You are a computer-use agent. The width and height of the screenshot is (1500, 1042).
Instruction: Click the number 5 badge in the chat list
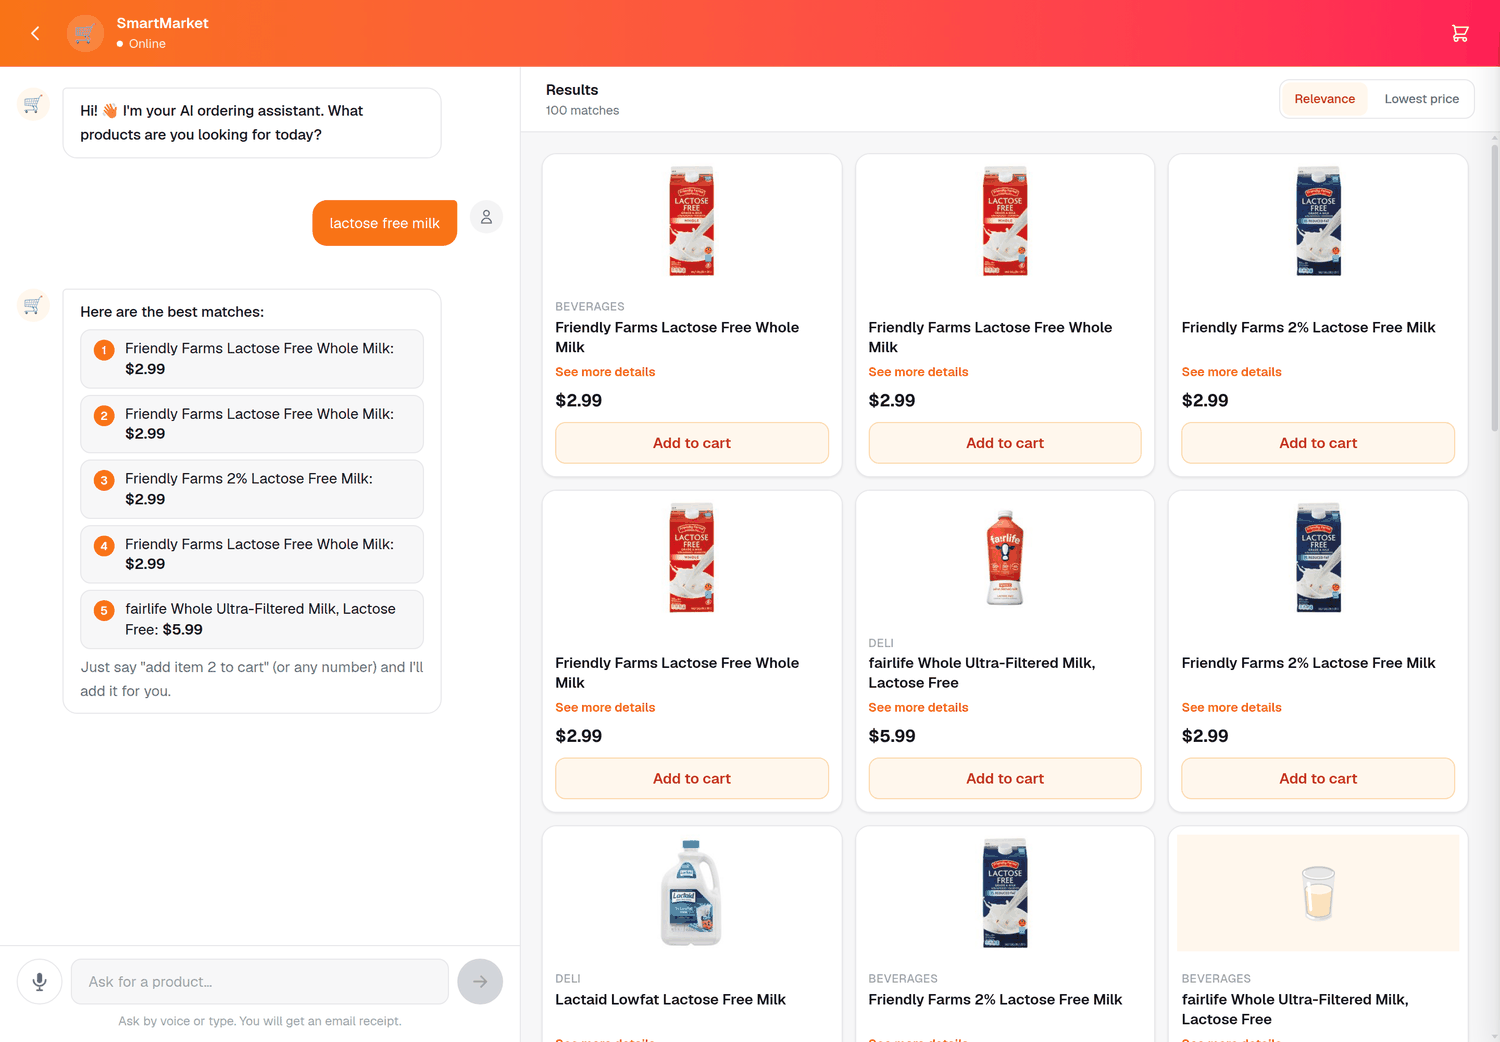click(x=104, y=611)
